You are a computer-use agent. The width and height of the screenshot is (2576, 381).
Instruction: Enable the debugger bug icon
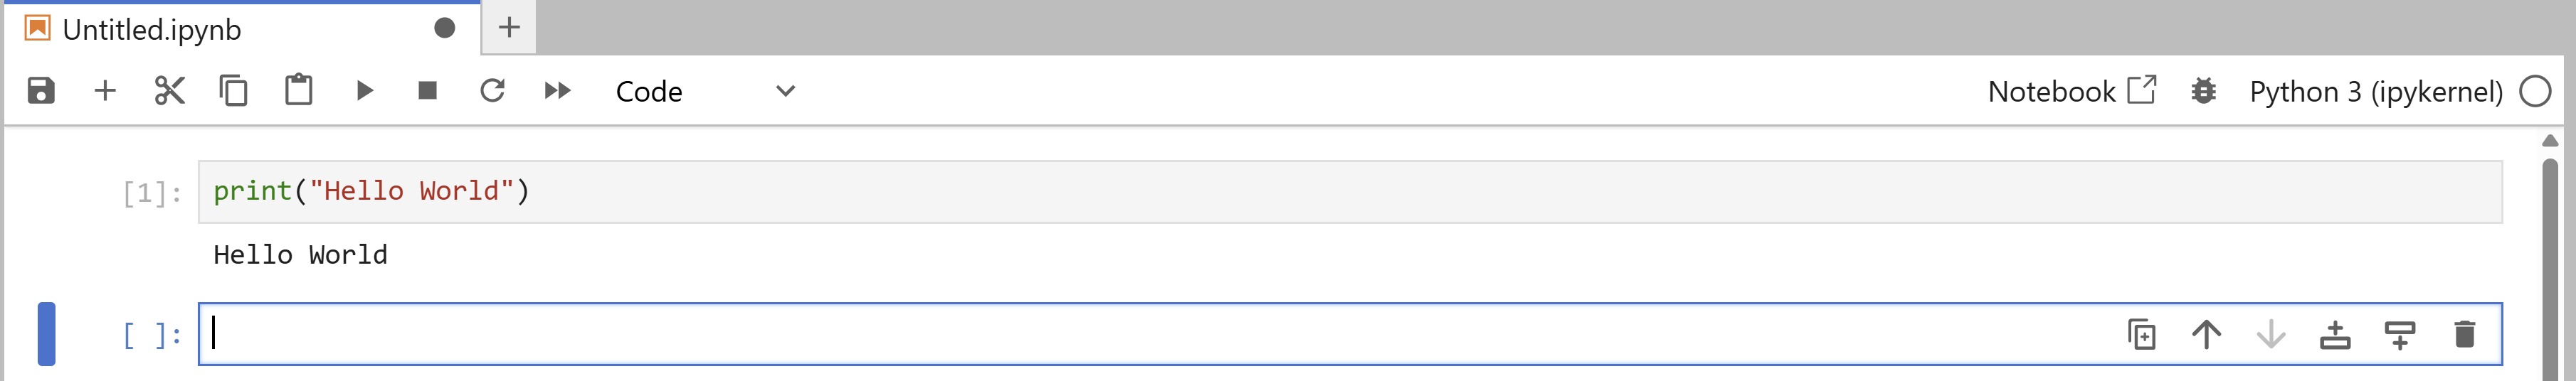coord(2204,91)
